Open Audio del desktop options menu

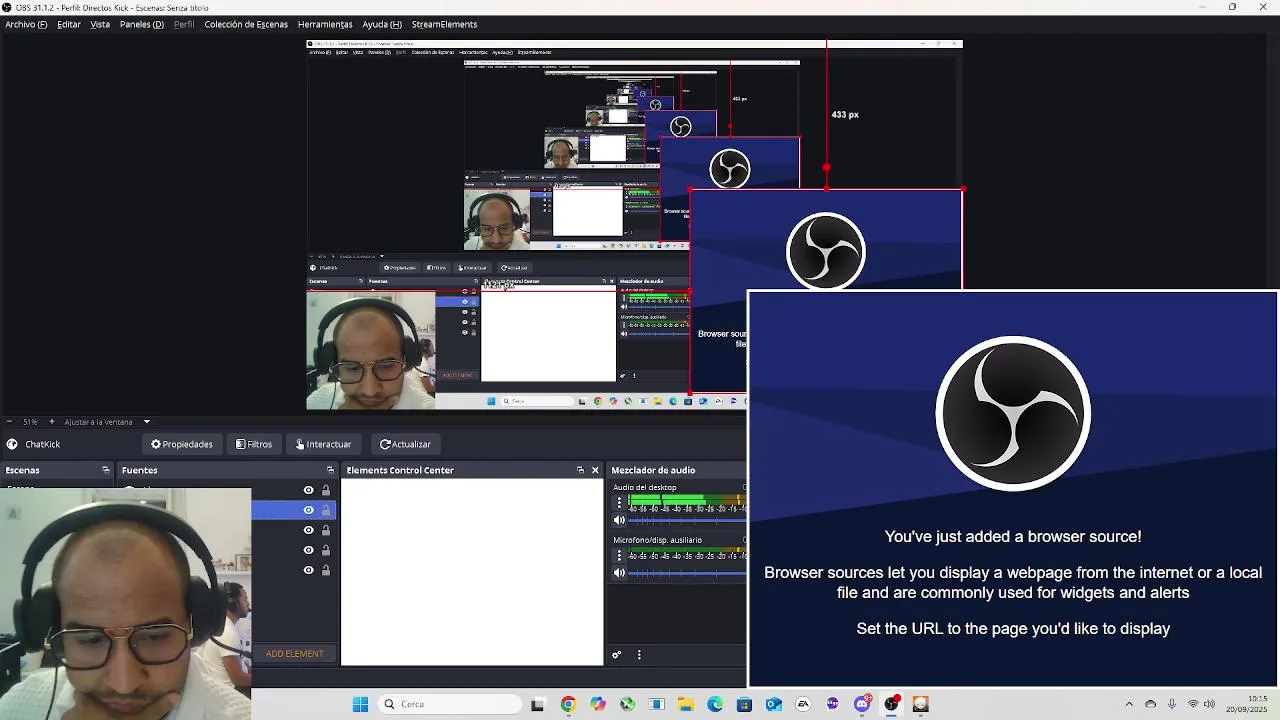tap(619, 502)
